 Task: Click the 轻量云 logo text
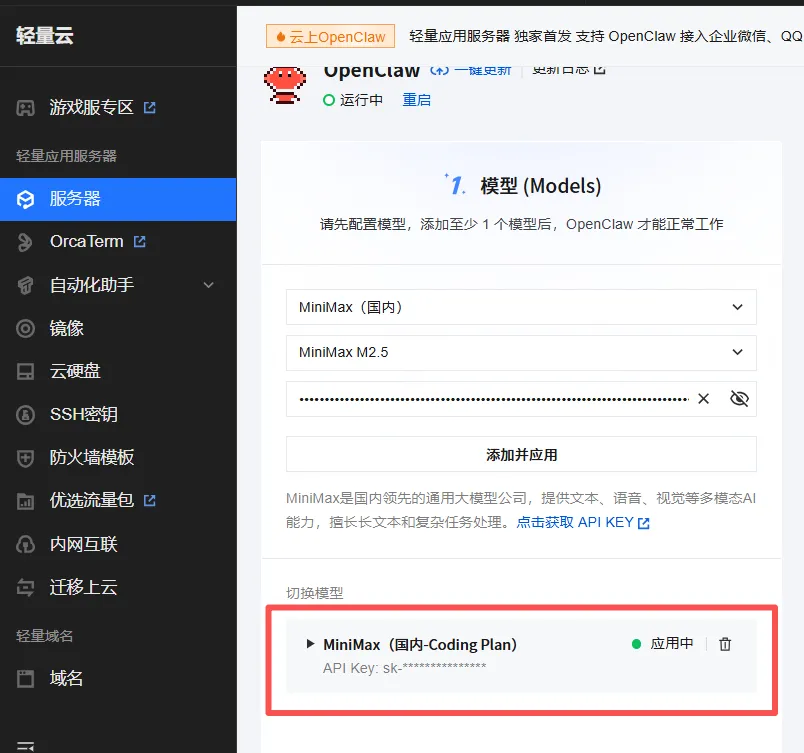tap(45, 36)
